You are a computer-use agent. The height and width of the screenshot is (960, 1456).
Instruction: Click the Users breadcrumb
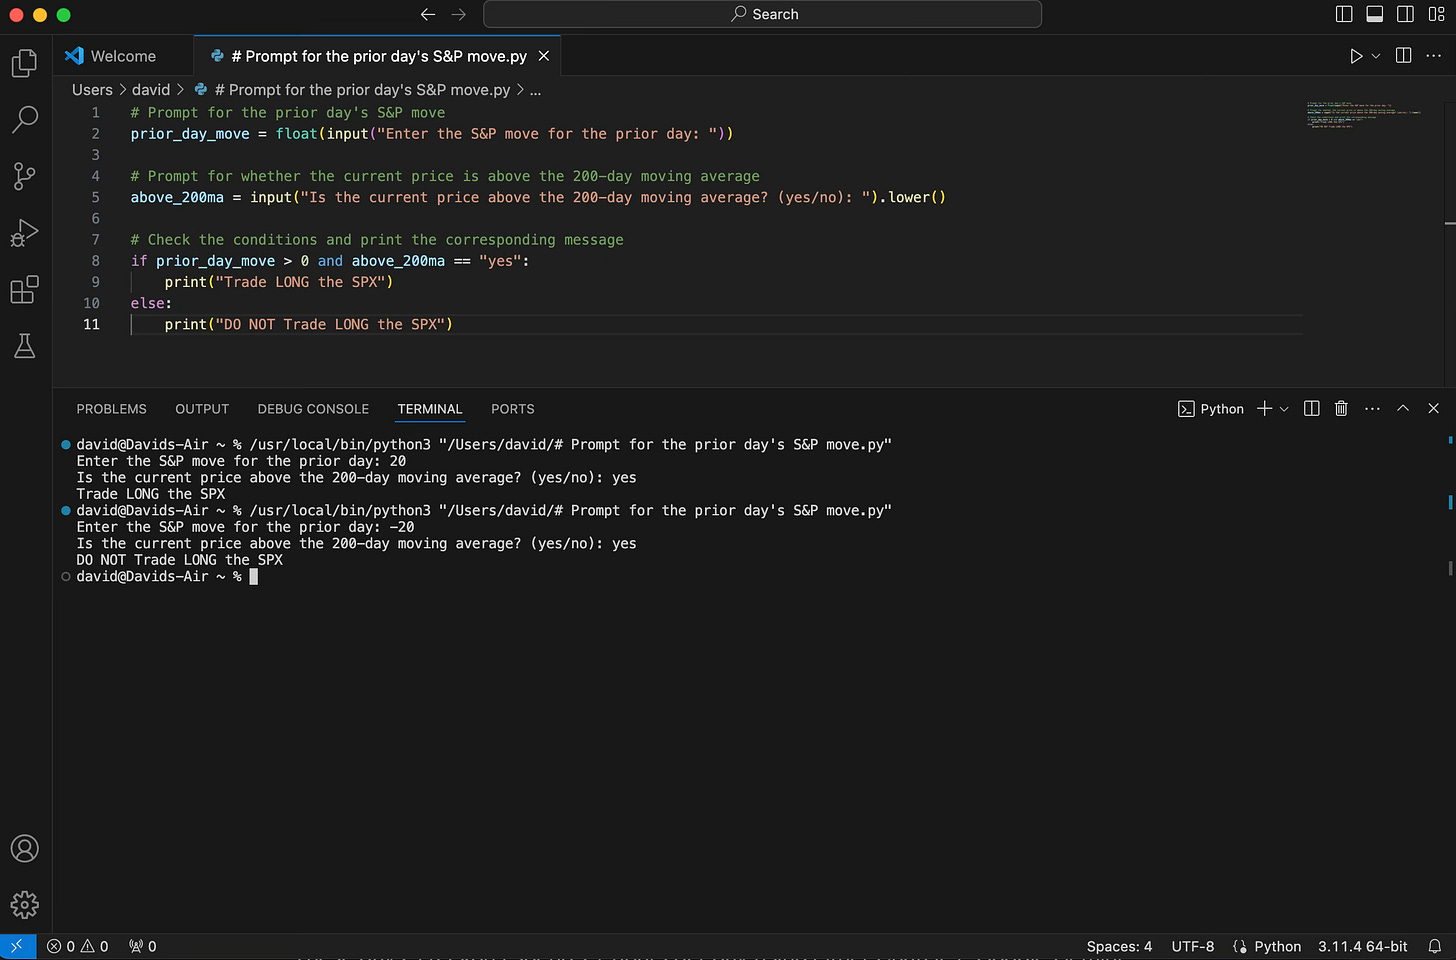pyautogui.click(x=92, y=90)
